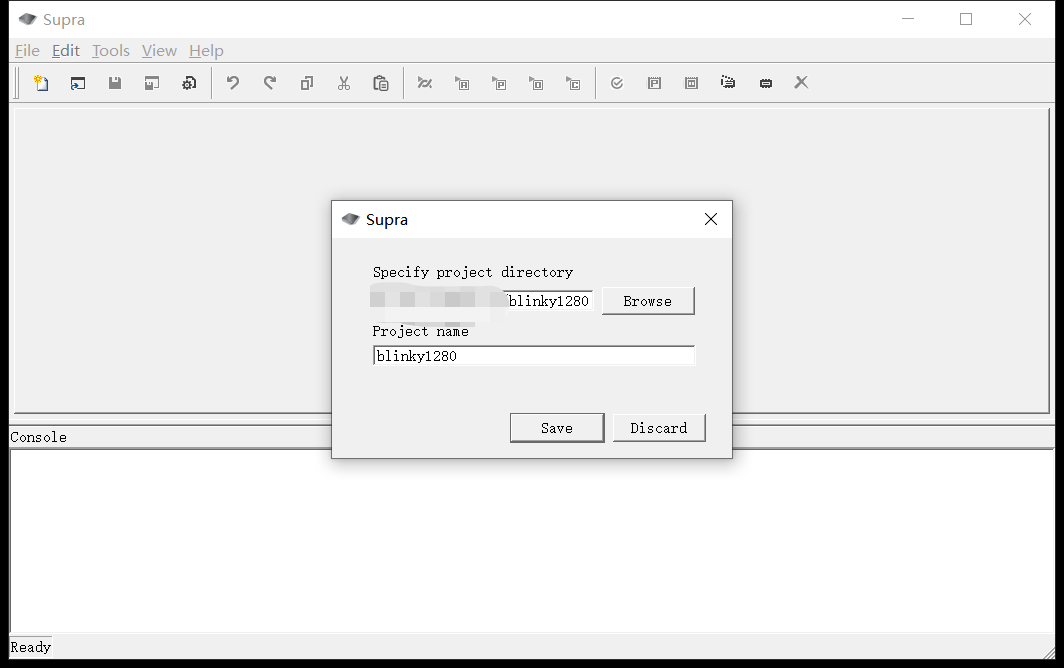Screen dimensions: 1064x668
Task: Open the gear settings toolbar icon
Action: pos(189,83)
